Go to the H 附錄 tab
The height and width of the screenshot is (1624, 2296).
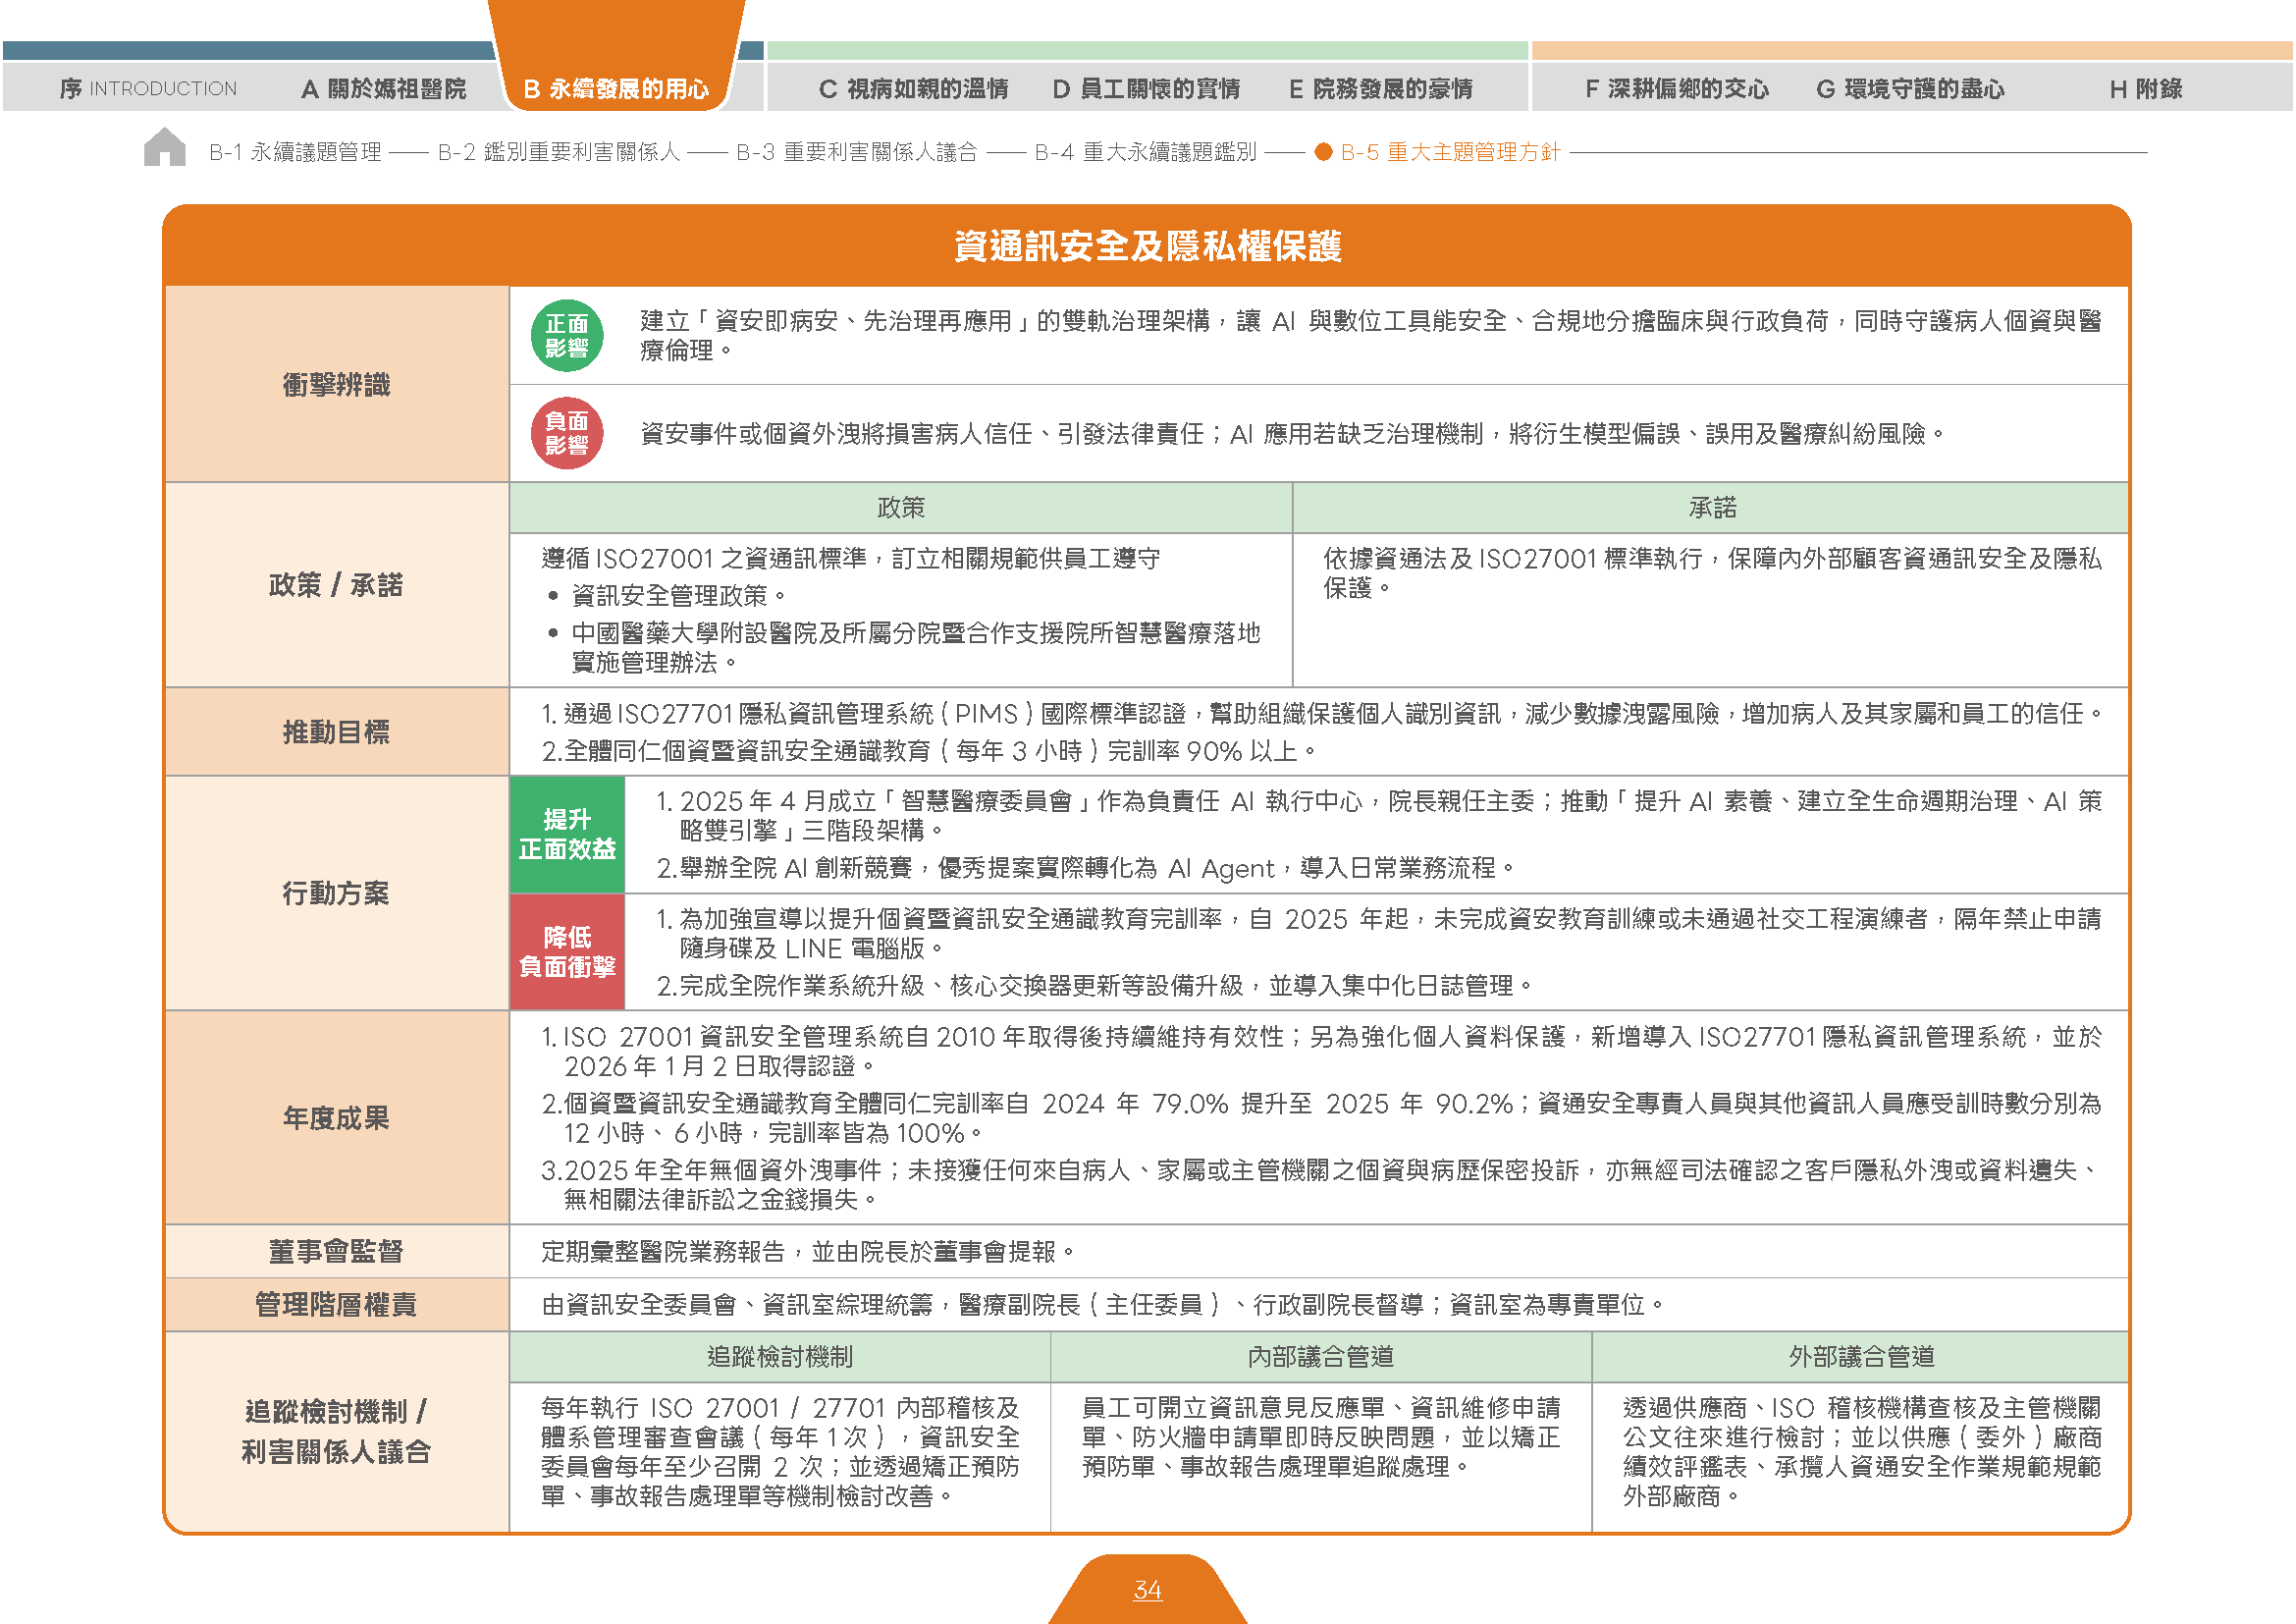2146,89
